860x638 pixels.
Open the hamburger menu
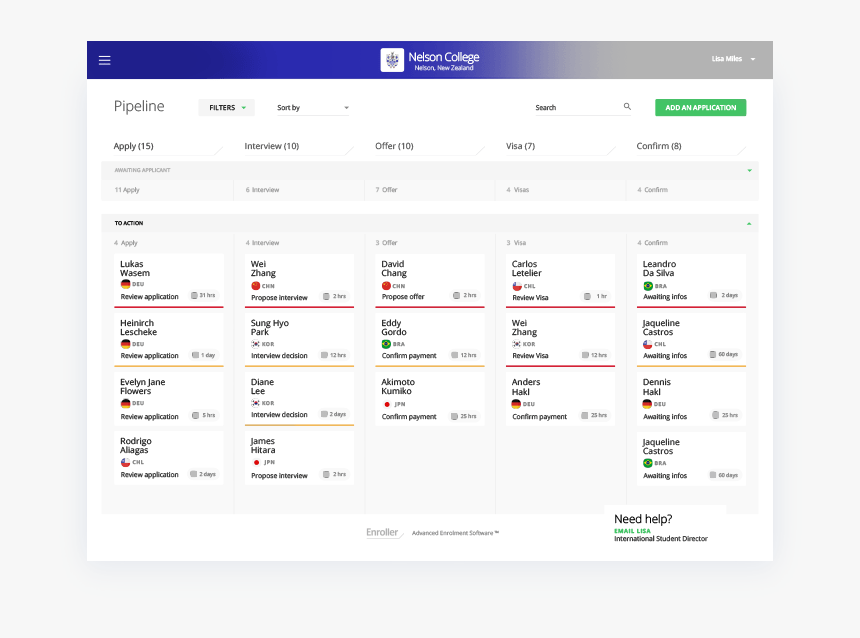click(x=104, y=60)
